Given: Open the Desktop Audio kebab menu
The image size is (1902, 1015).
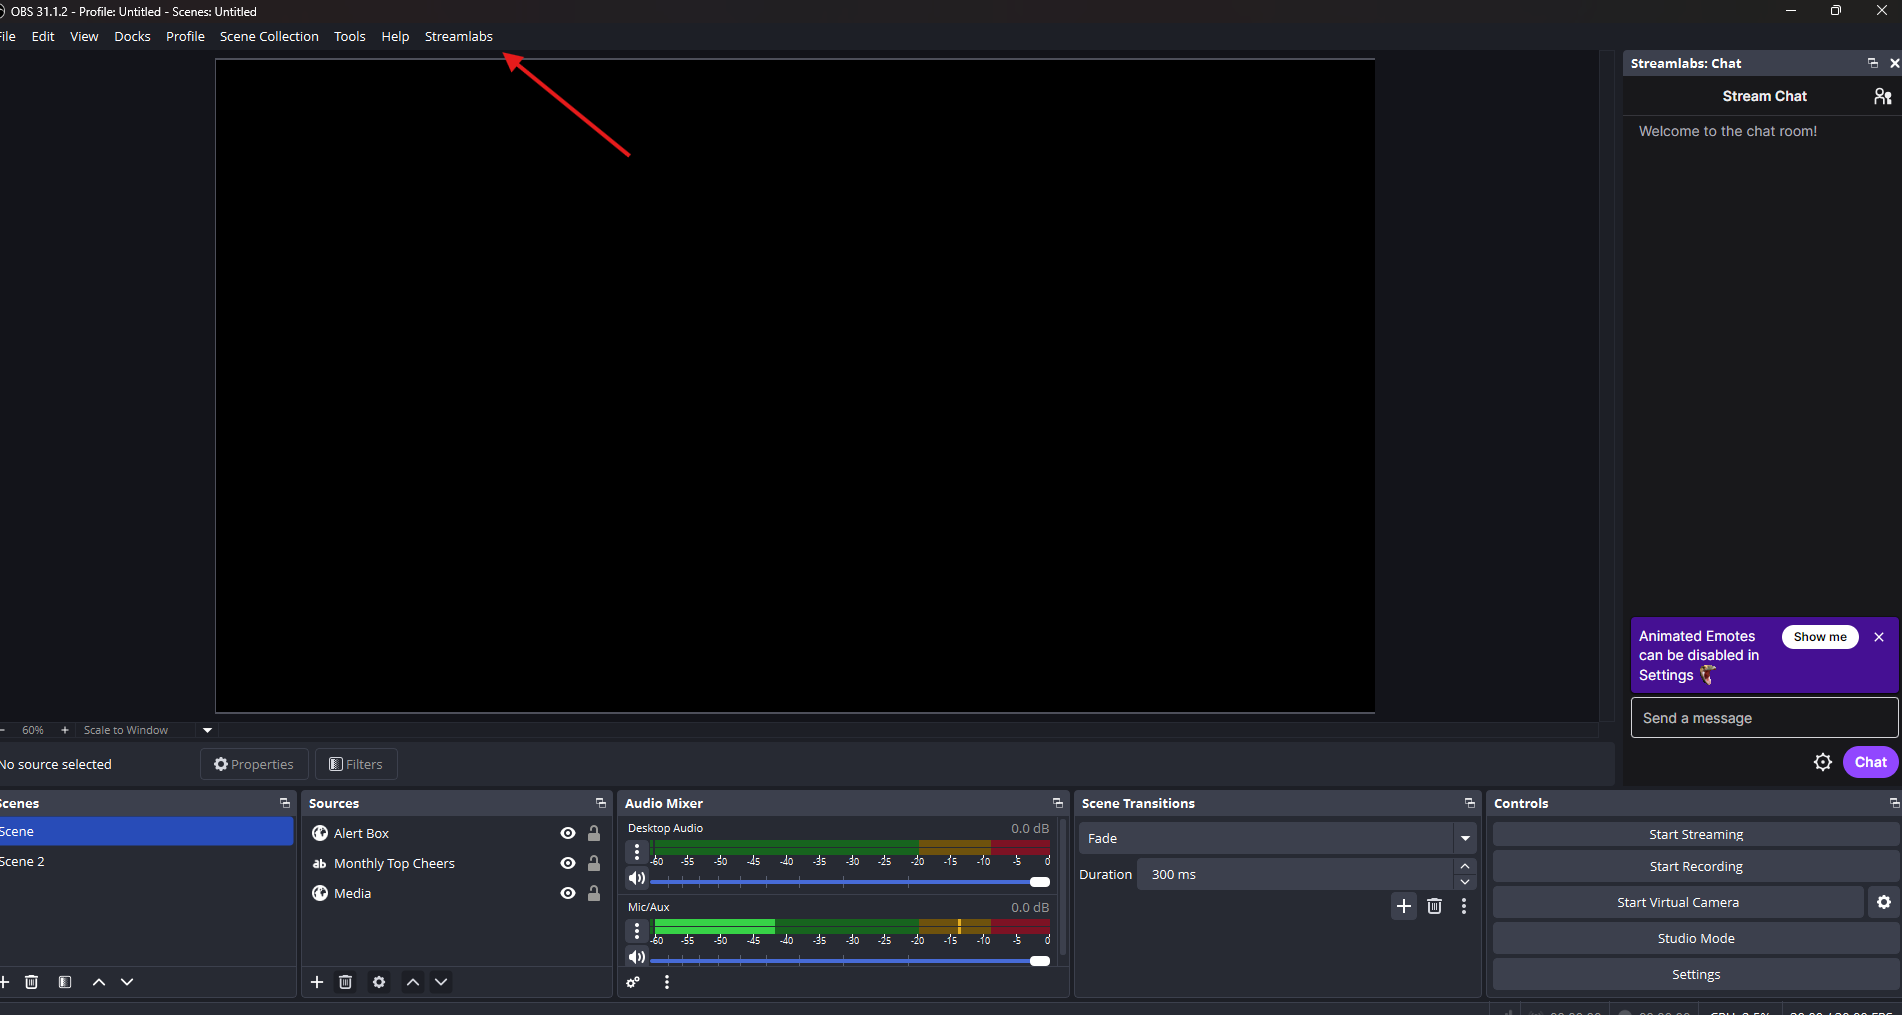Looking at the screenshot, I should click(636, 851).
